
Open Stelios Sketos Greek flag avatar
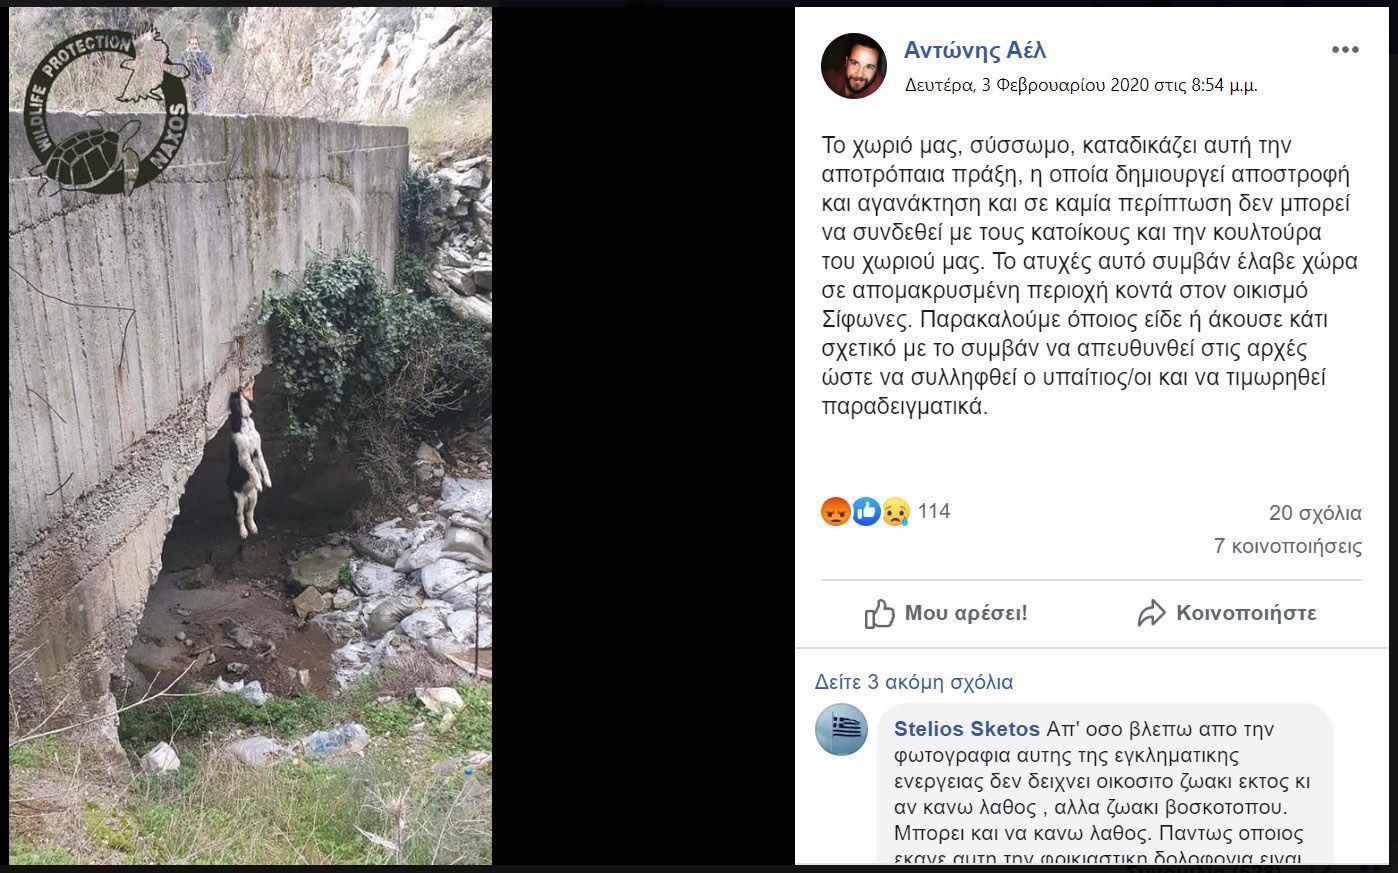(842, 730)
